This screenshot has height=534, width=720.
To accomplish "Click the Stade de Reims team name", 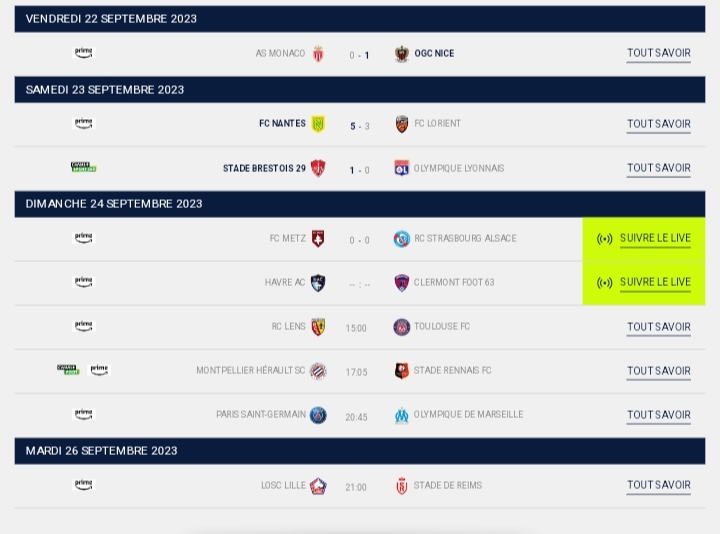I will 447,486.
